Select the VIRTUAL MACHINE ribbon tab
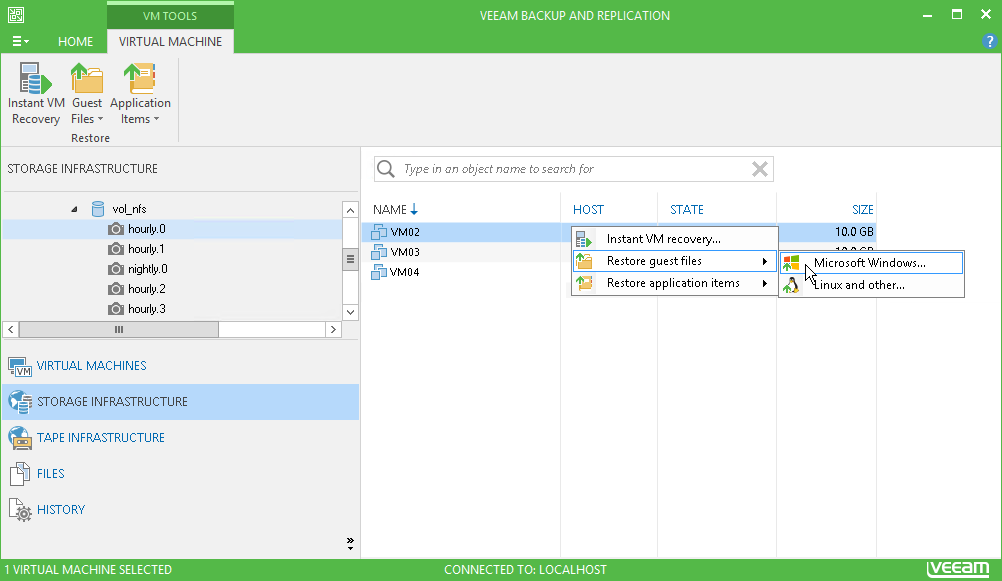The width and height of the screenshot is (1002, 581). pyautogui.click(x=170, y=42)
